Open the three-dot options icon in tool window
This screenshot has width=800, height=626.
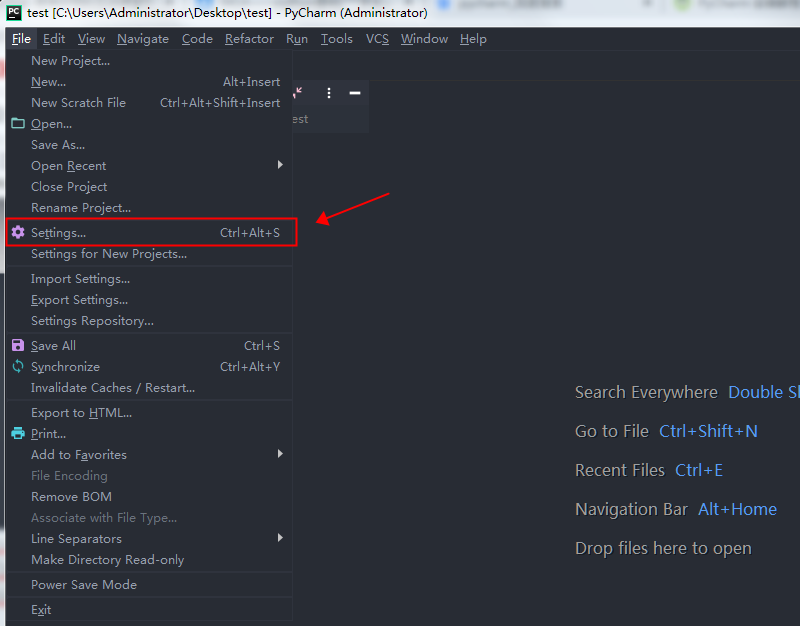pyautogui.click(x=329, y=93)
